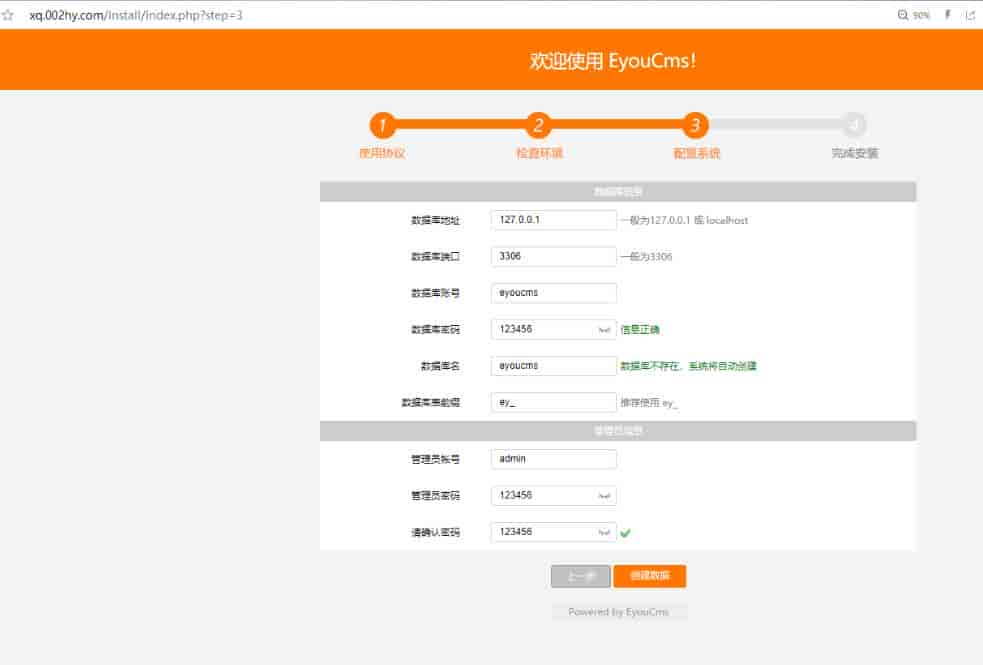This screenshot has width=983, height=665.
Task: Click the step 2 检查环境 circle icon
Action: point(538,127)
